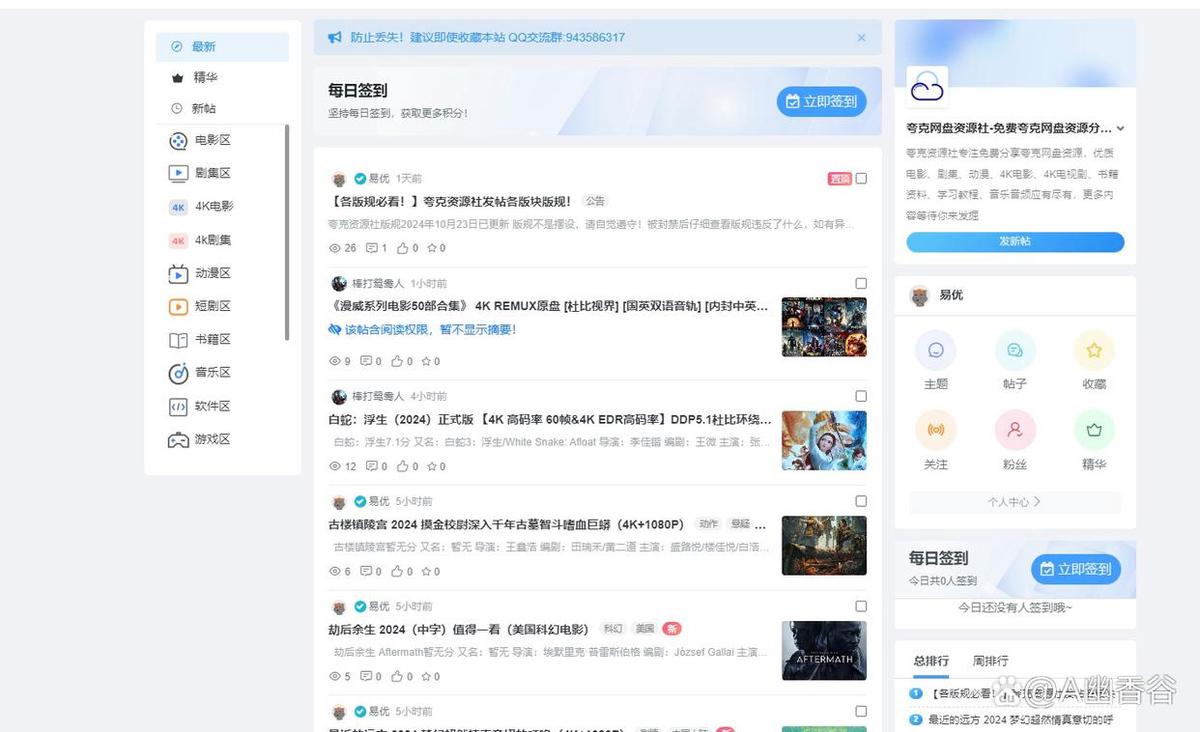Image resolution: width=1200 pixels, height=732 pixels.
Task: Open rank 2 entry 最近的远方 2024
Action: coord(1020,720)
